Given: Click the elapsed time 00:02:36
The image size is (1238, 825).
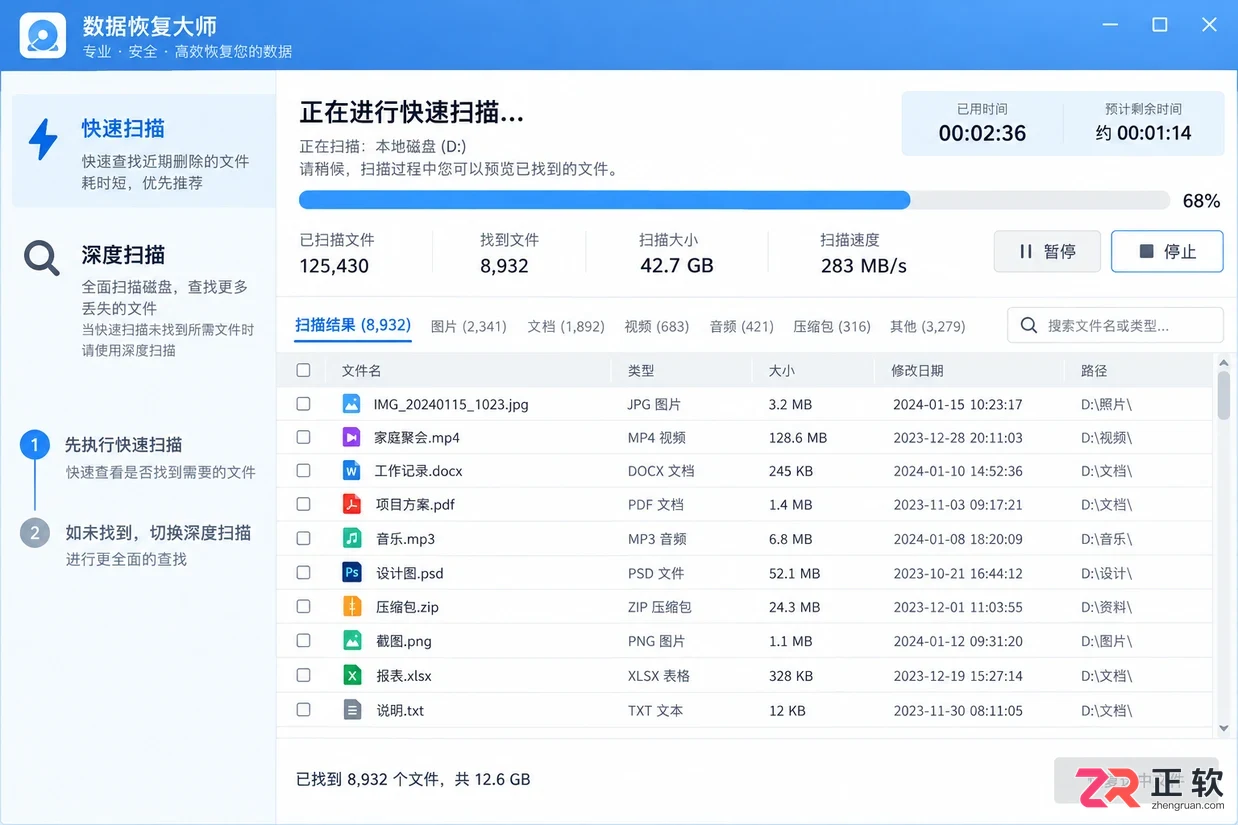Looking at the screenshot, I should pyautogui.click(x=982, y=133).
